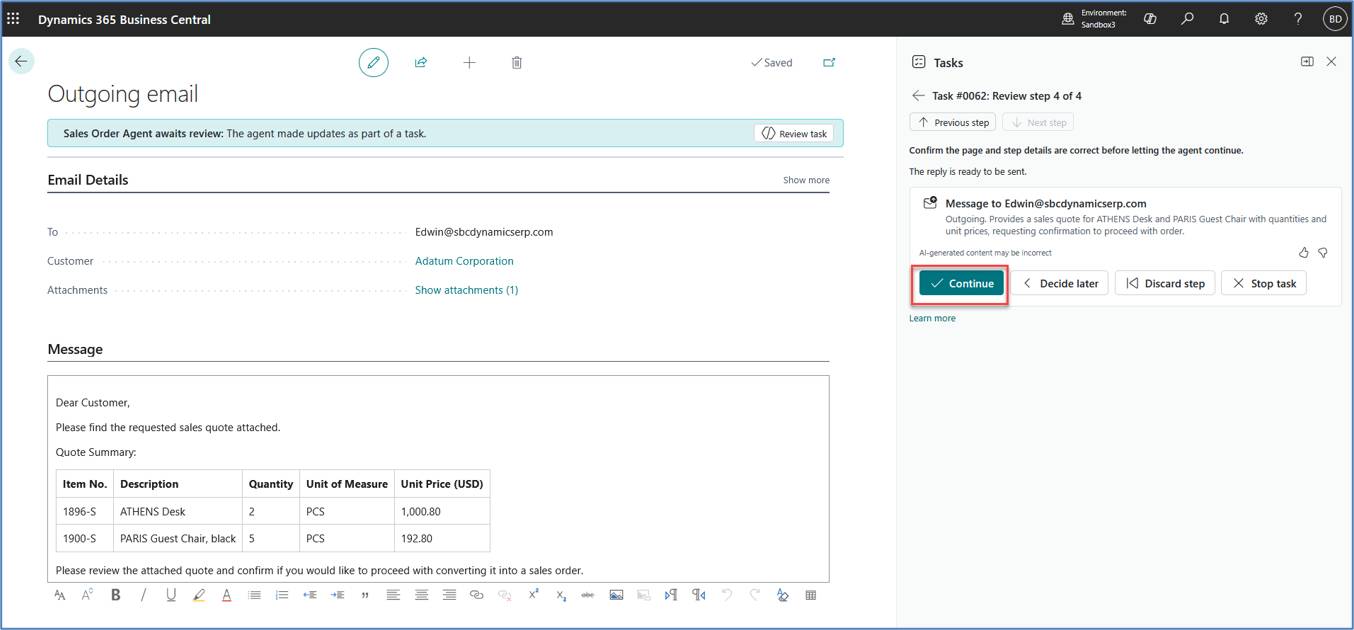This screenshot has height=630, width=1354.
Task: Align text right
Action: (x=449, y=595)
